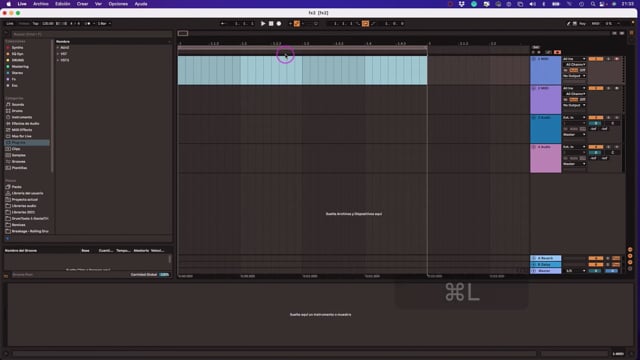Open 4 Audio track Ext. In dropdown
Viewport: 640px width, 360px height.
pos(574,147)
